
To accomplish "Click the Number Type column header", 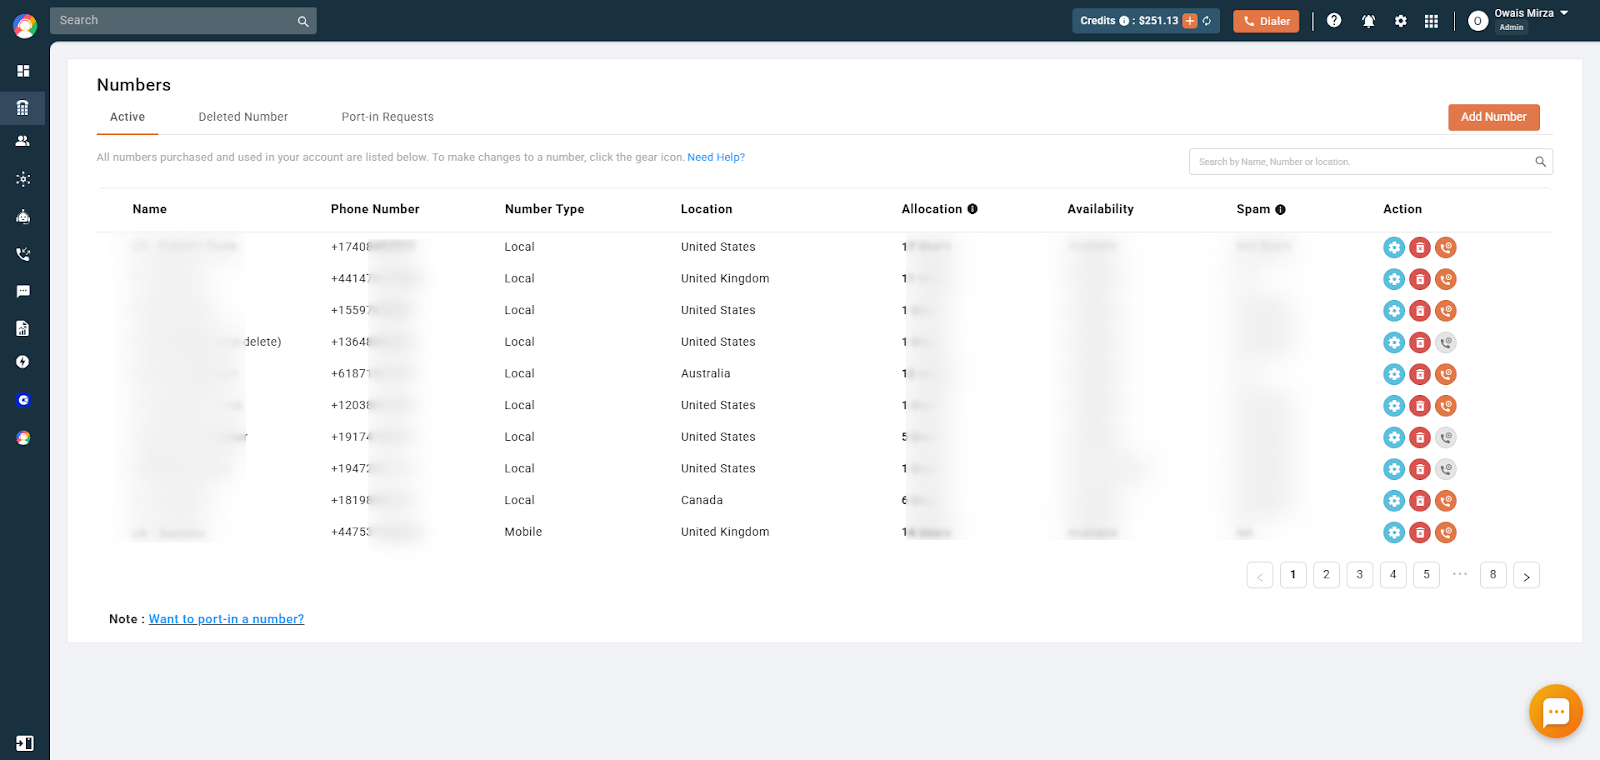I will click(x=544, y=209).
